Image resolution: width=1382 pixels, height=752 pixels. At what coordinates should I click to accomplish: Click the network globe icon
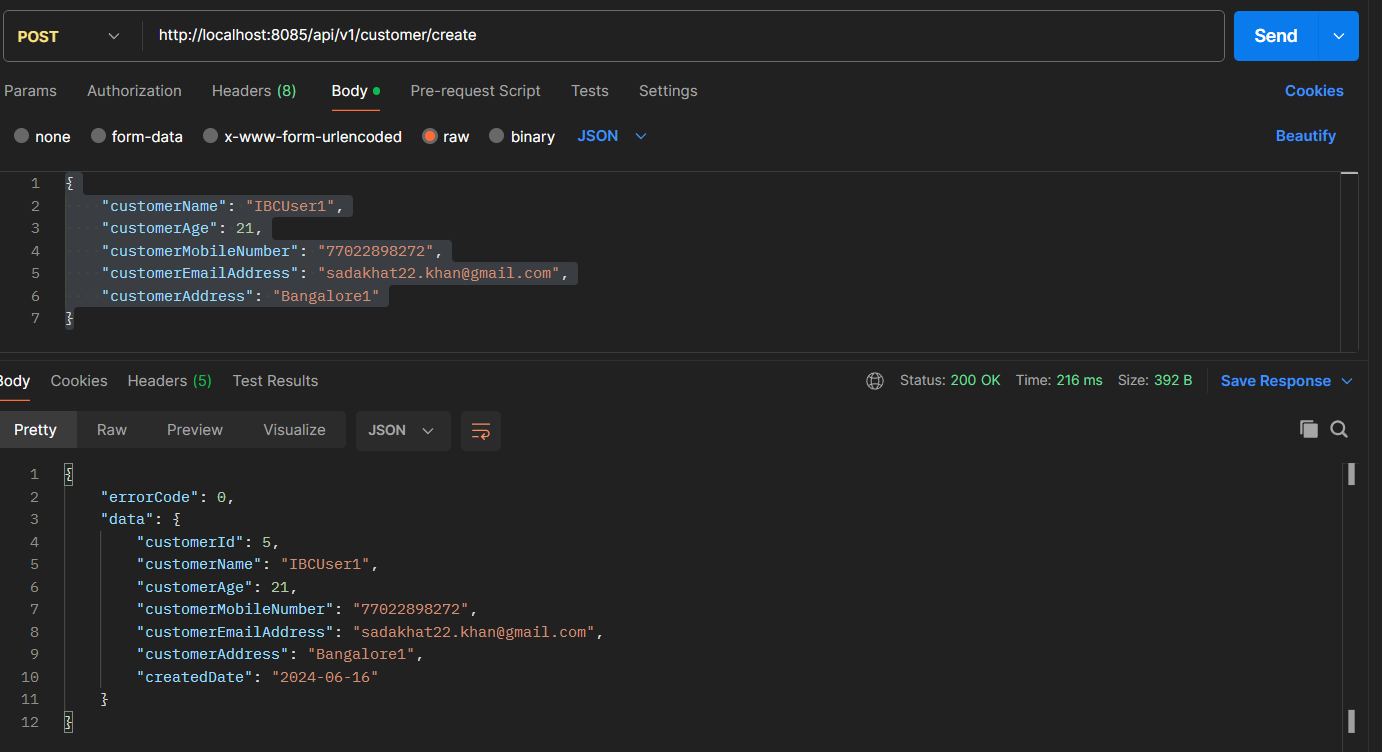point(875,381)
